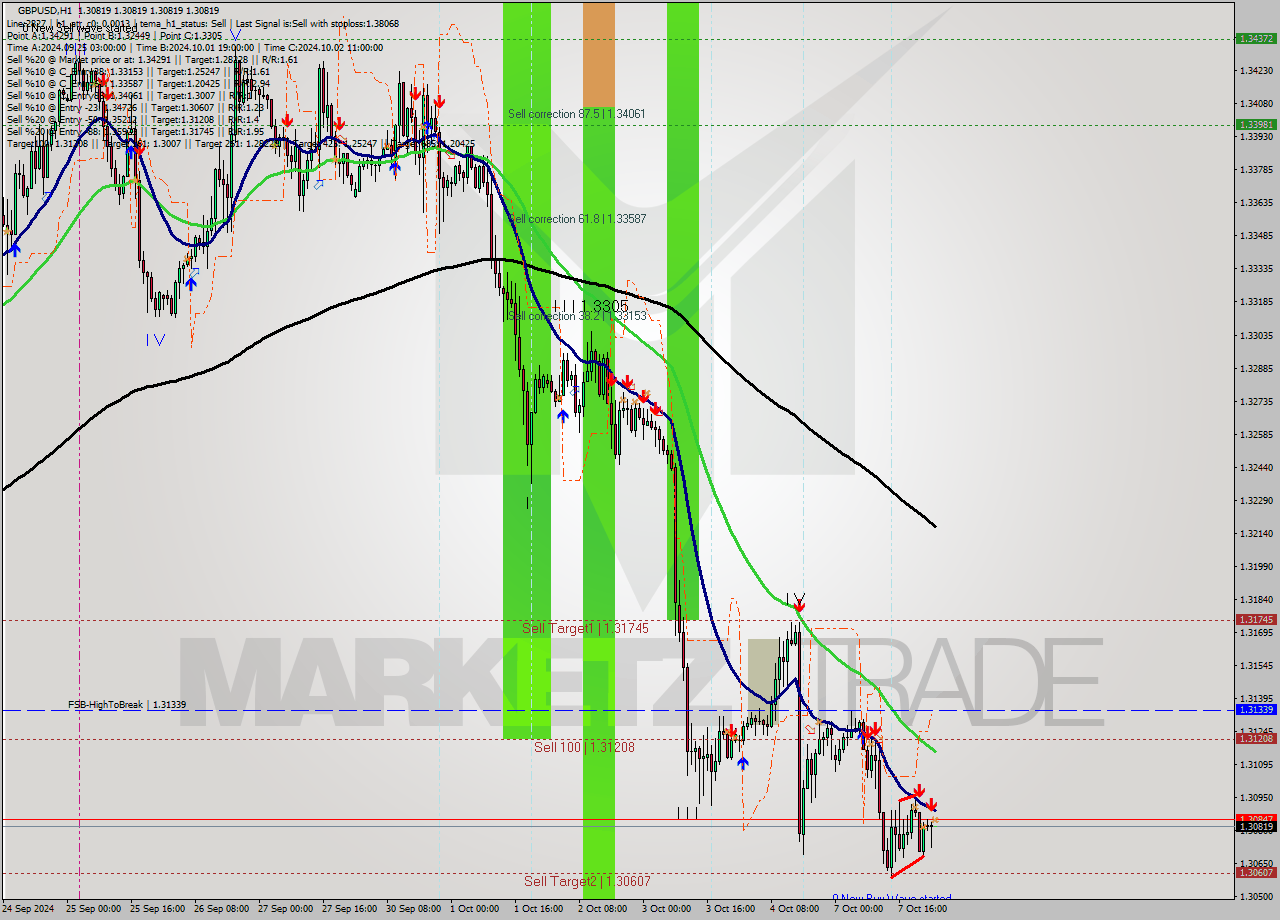Click the row with Target:1.31745 R/R:1.95
This screenshot has height=920, width=1280.
pos(135,131)
